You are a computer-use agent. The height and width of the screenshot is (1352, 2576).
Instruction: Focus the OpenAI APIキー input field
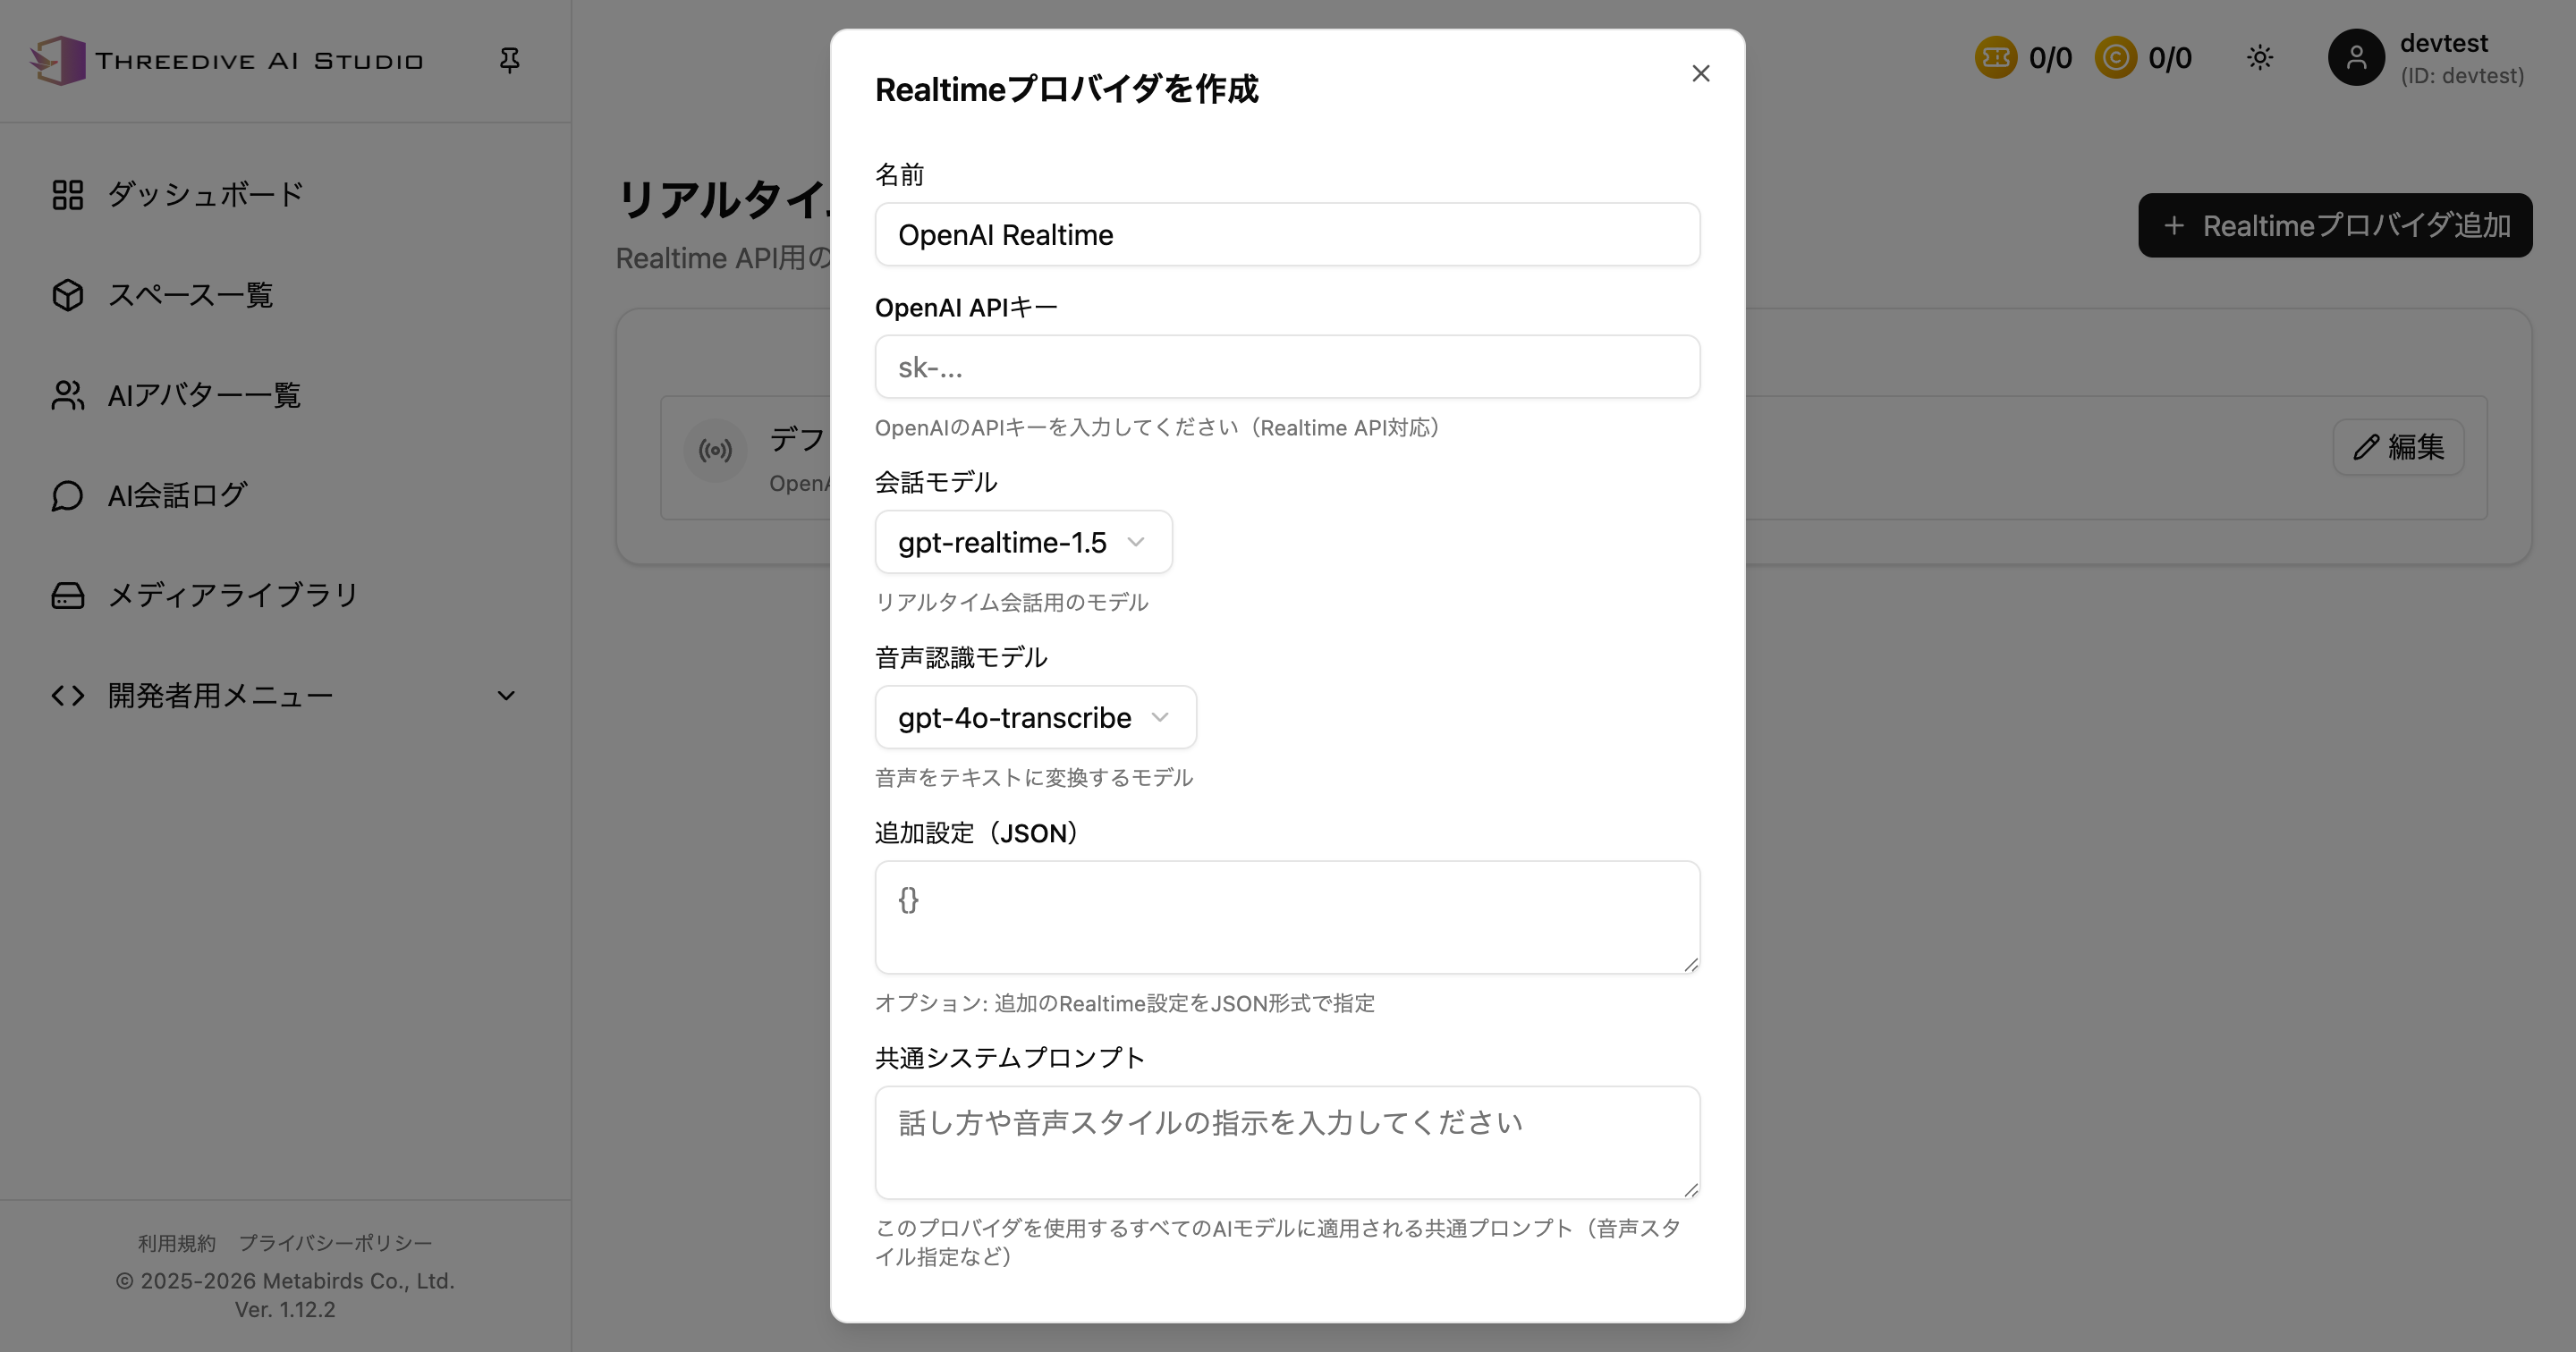tap(1287, 367)
